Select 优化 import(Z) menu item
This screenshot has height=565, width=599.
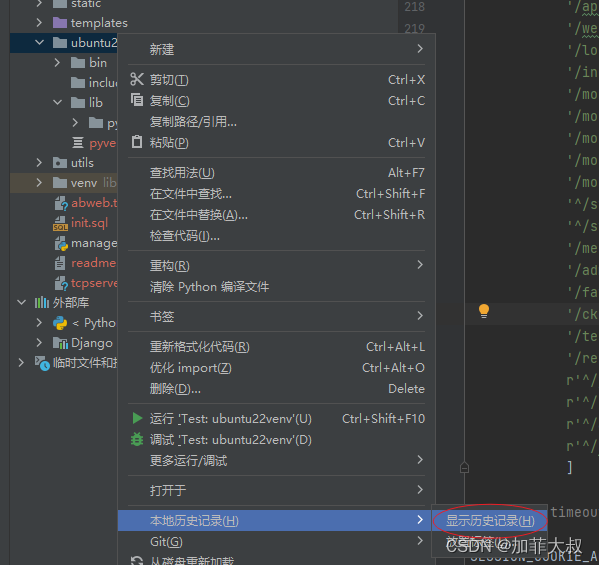277,368
